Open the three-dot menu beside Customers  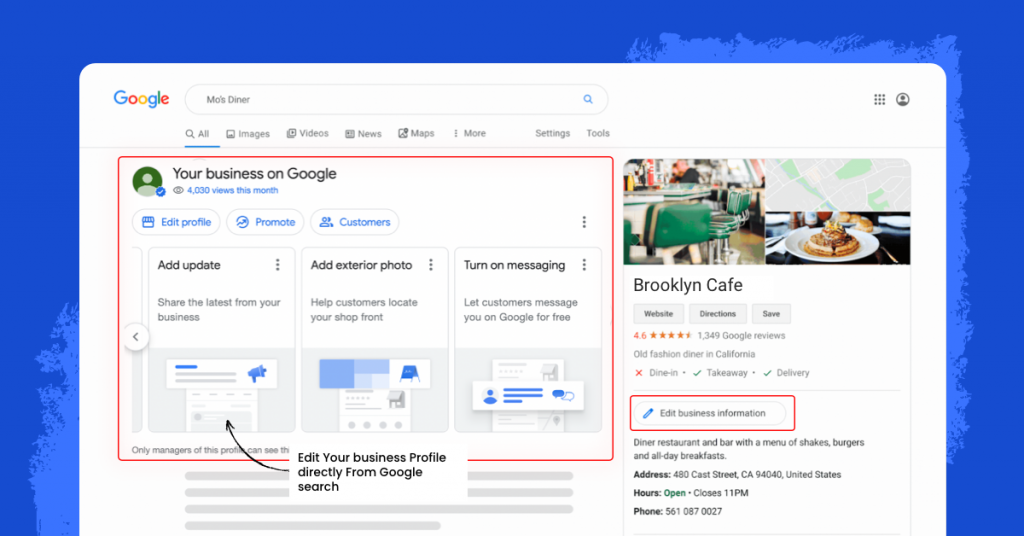click(584, 222)
